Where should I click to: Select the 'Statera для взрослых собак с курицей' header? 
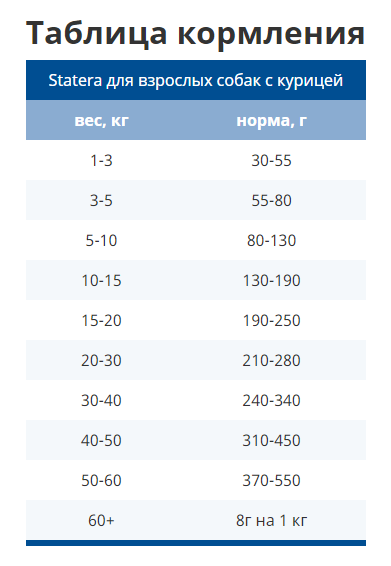(x=196, y=80)
